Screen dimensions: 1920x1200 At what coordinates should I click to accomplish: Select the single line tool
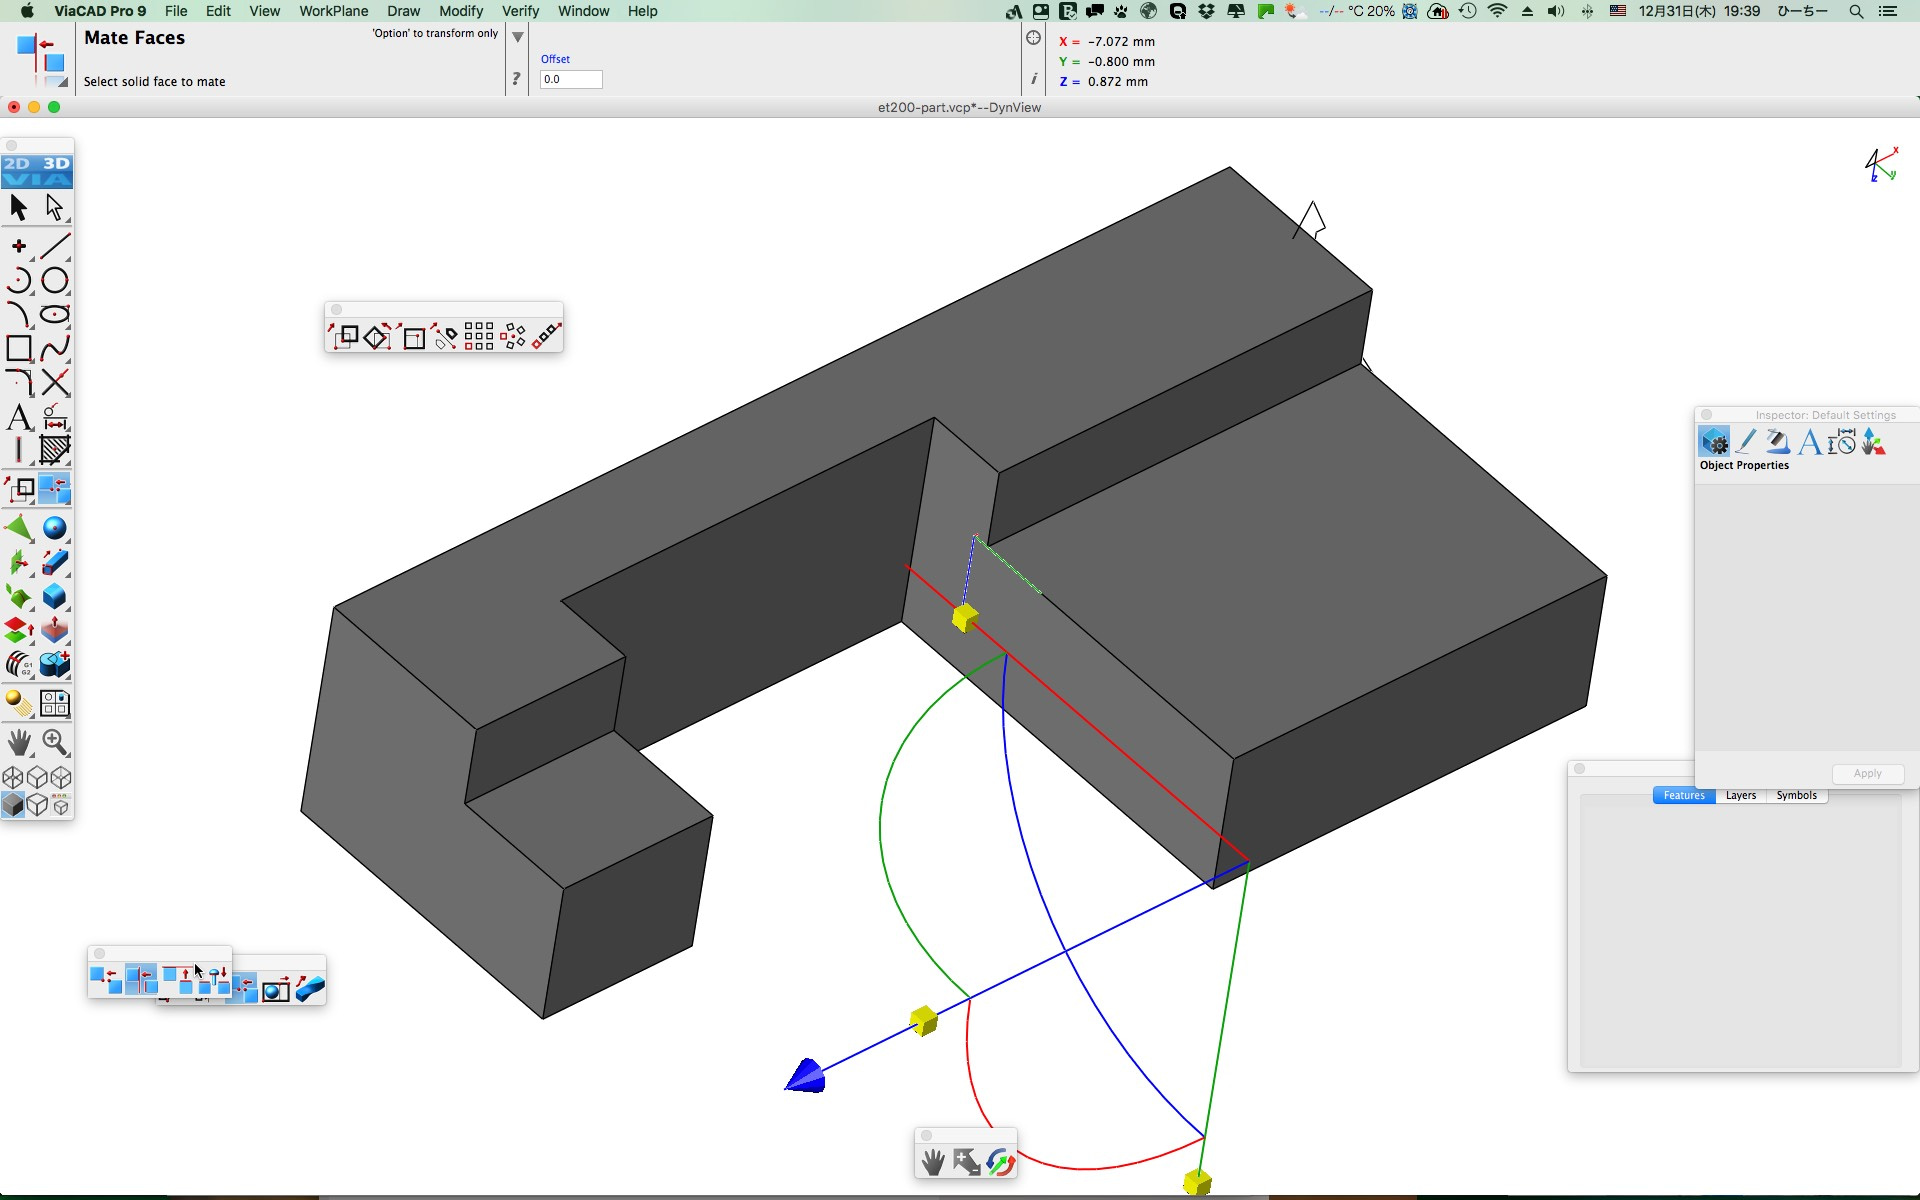(x=55, y=245)
